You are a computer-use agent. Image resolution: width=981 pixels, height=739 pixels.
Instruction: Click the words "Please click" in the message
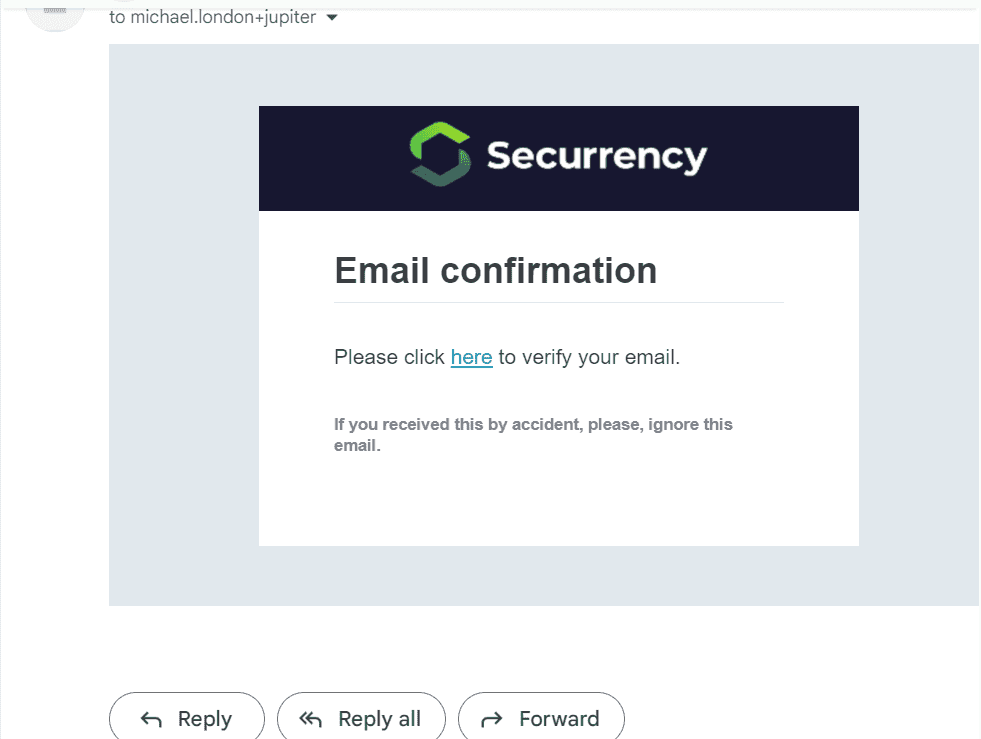pos(389,357)
